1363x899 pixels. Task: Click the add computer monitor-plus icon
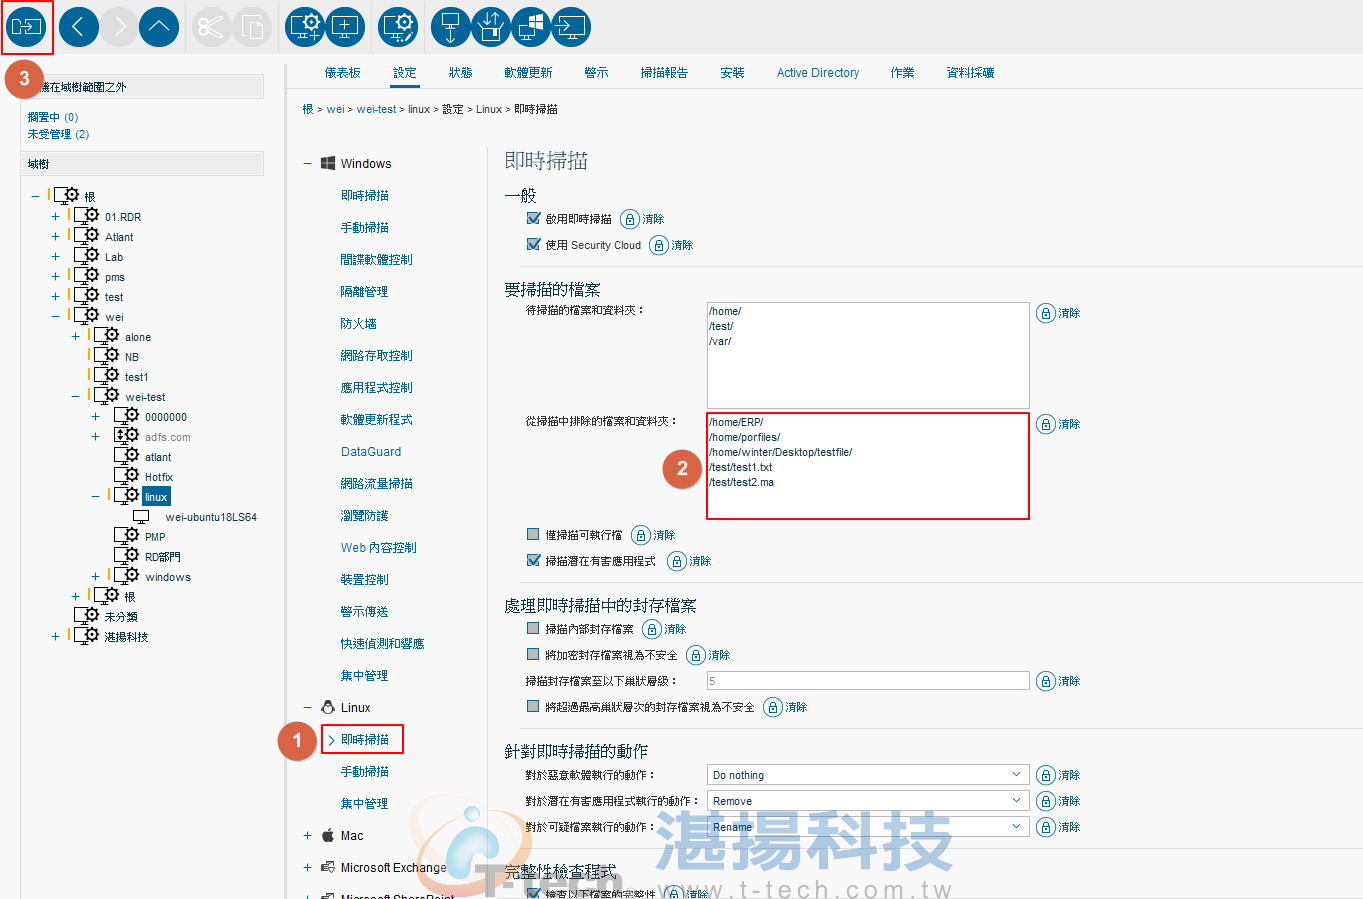point(345,27)
